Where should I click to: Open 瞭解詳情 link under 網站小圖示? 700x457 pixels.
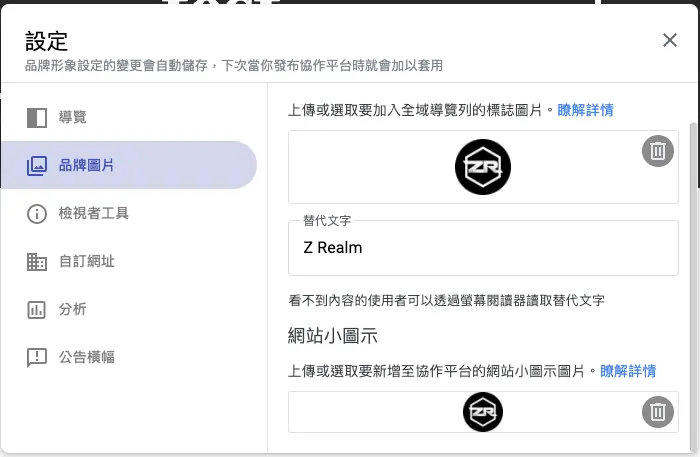628,371
